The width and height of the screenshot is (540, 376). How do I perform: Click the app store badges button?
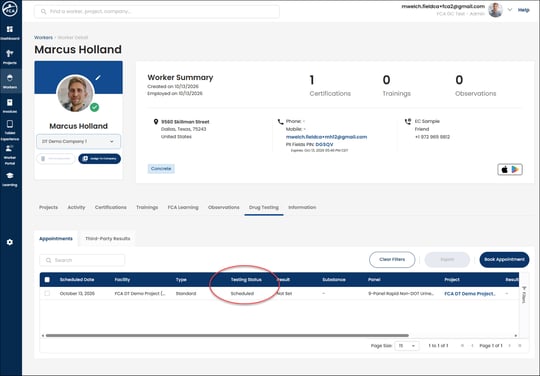click(510, 169)
